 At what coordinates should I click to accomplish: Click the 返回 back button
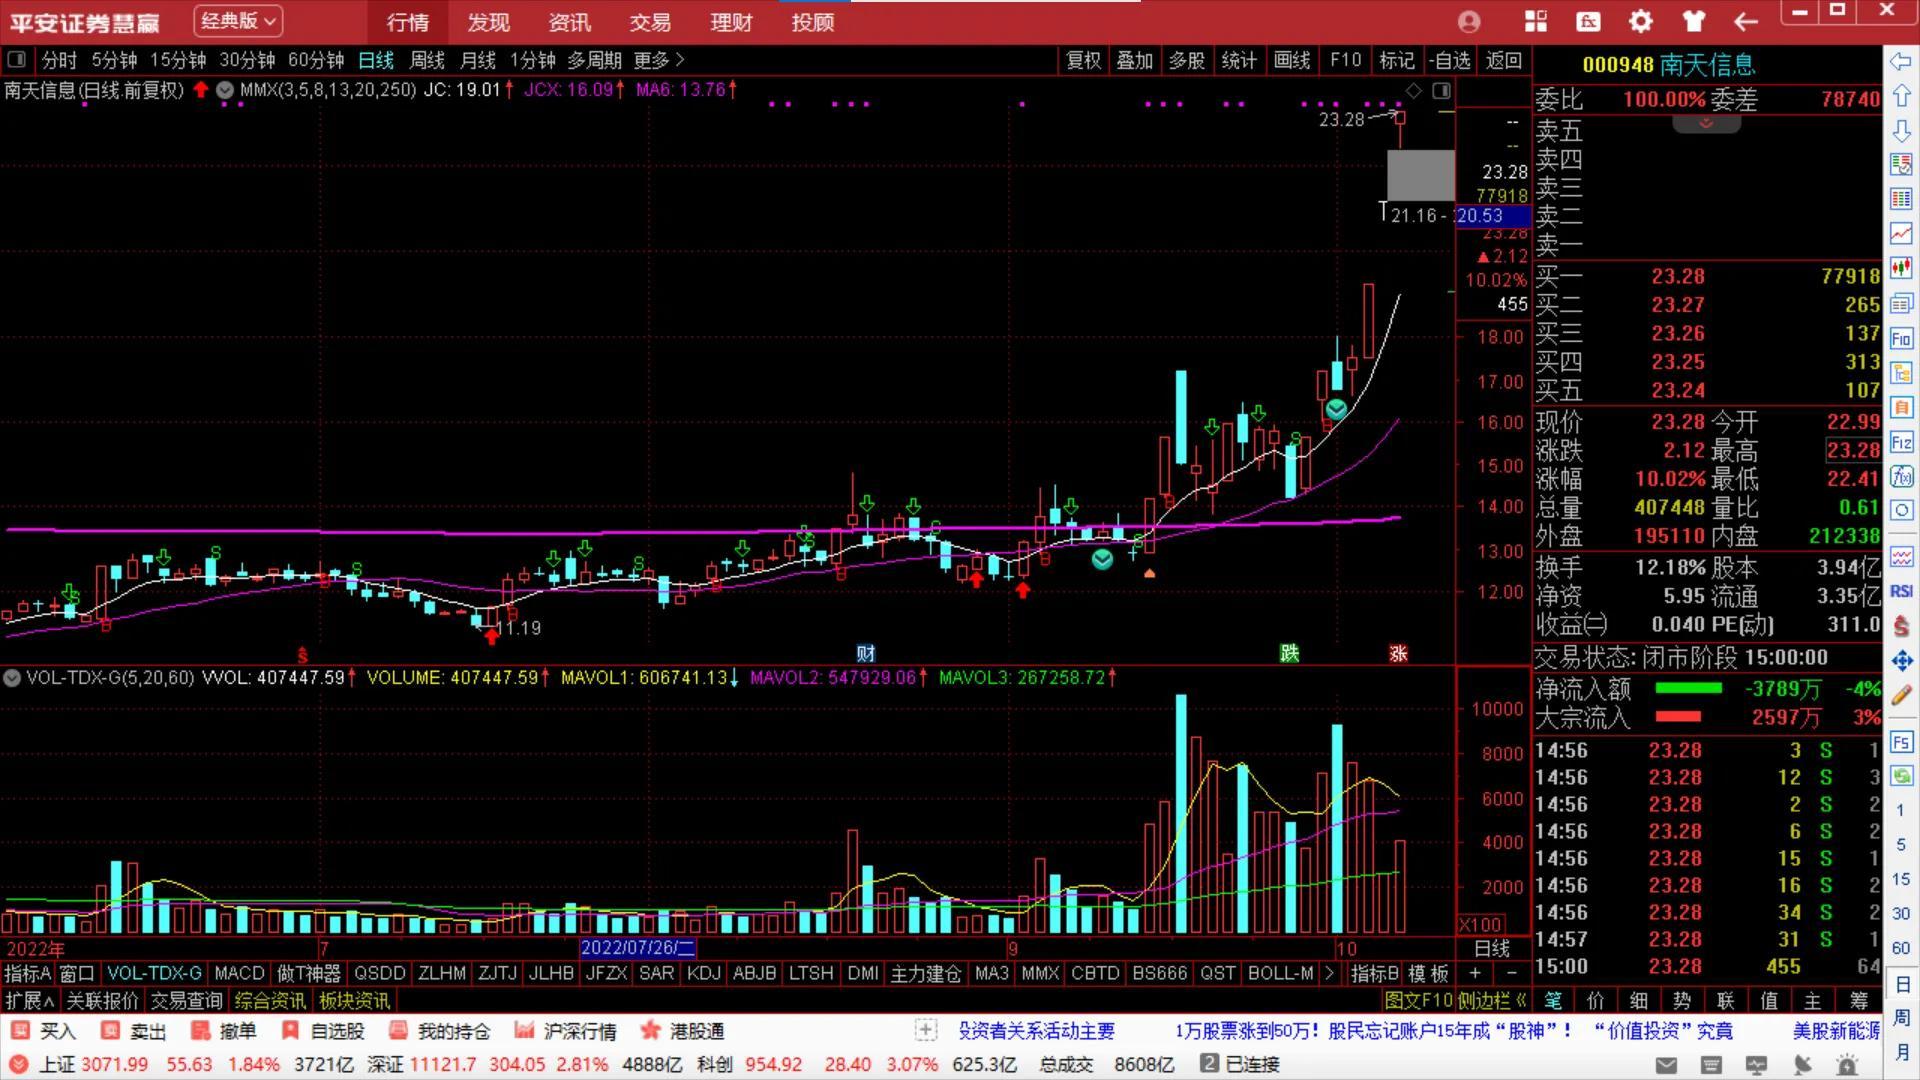[x=1503, y=61]
